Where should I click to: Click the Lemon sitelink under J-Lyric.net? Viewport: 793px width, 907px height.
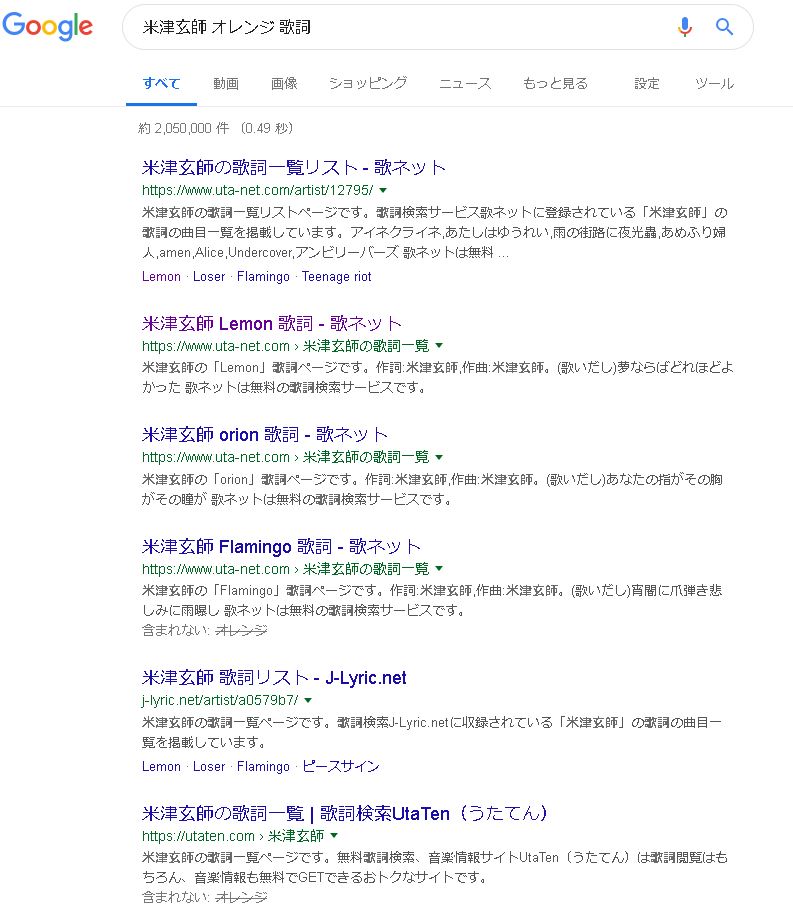161,766
